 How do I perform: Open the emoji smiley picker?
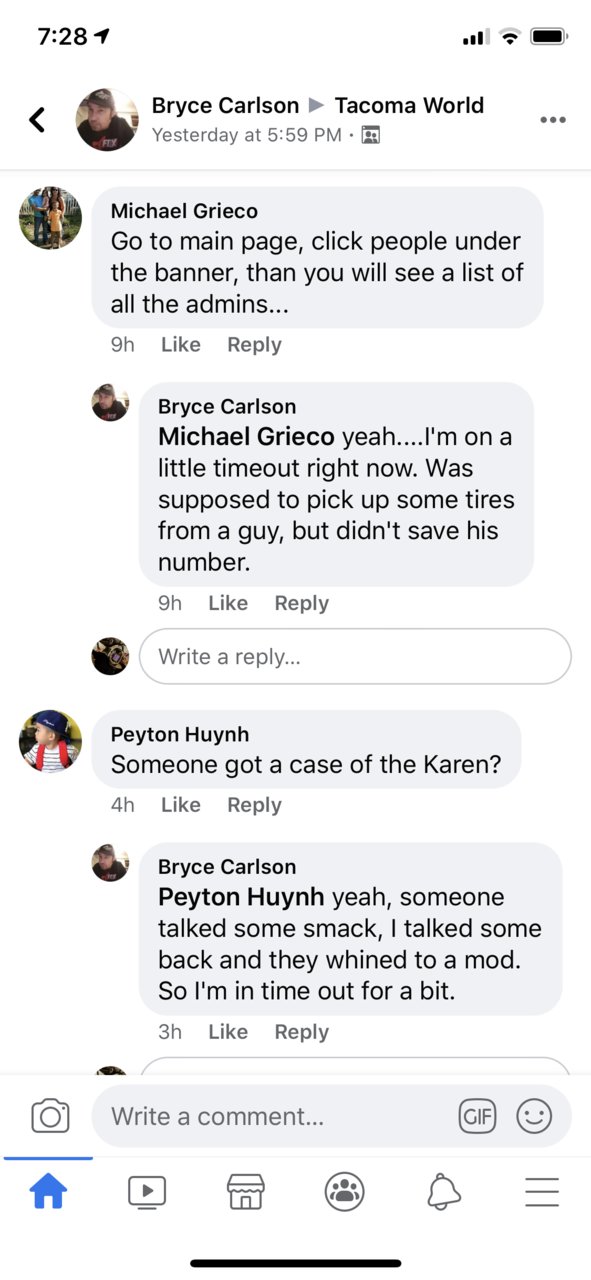[x=534, y=1116]
